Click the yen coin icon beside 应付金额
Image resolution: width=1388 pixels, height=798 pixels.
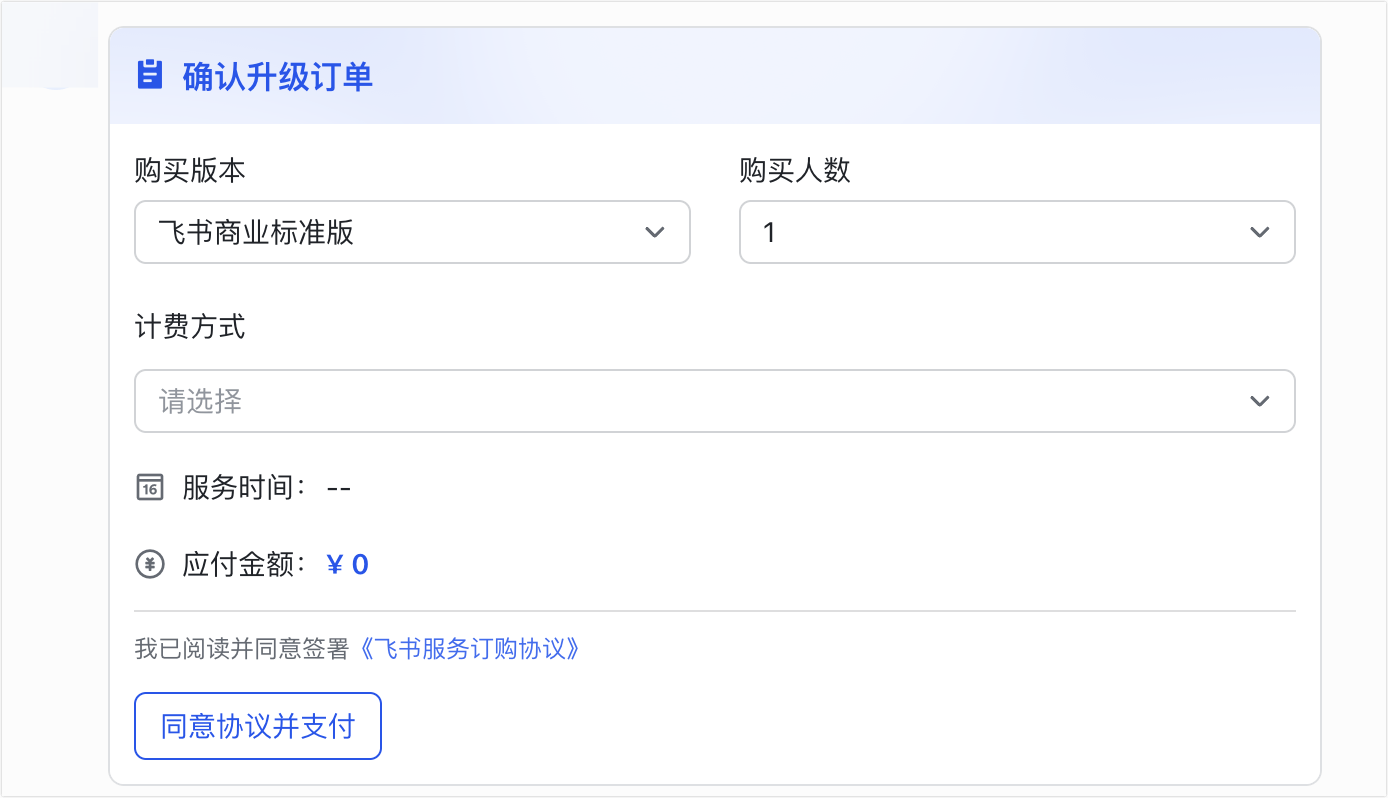point(149,565)
